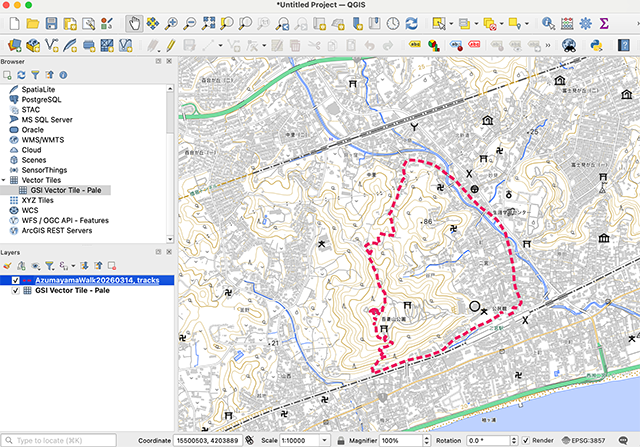Click the Browser Collapse All icon
This screenshot has width=640, height=447.
pos(49,75)
